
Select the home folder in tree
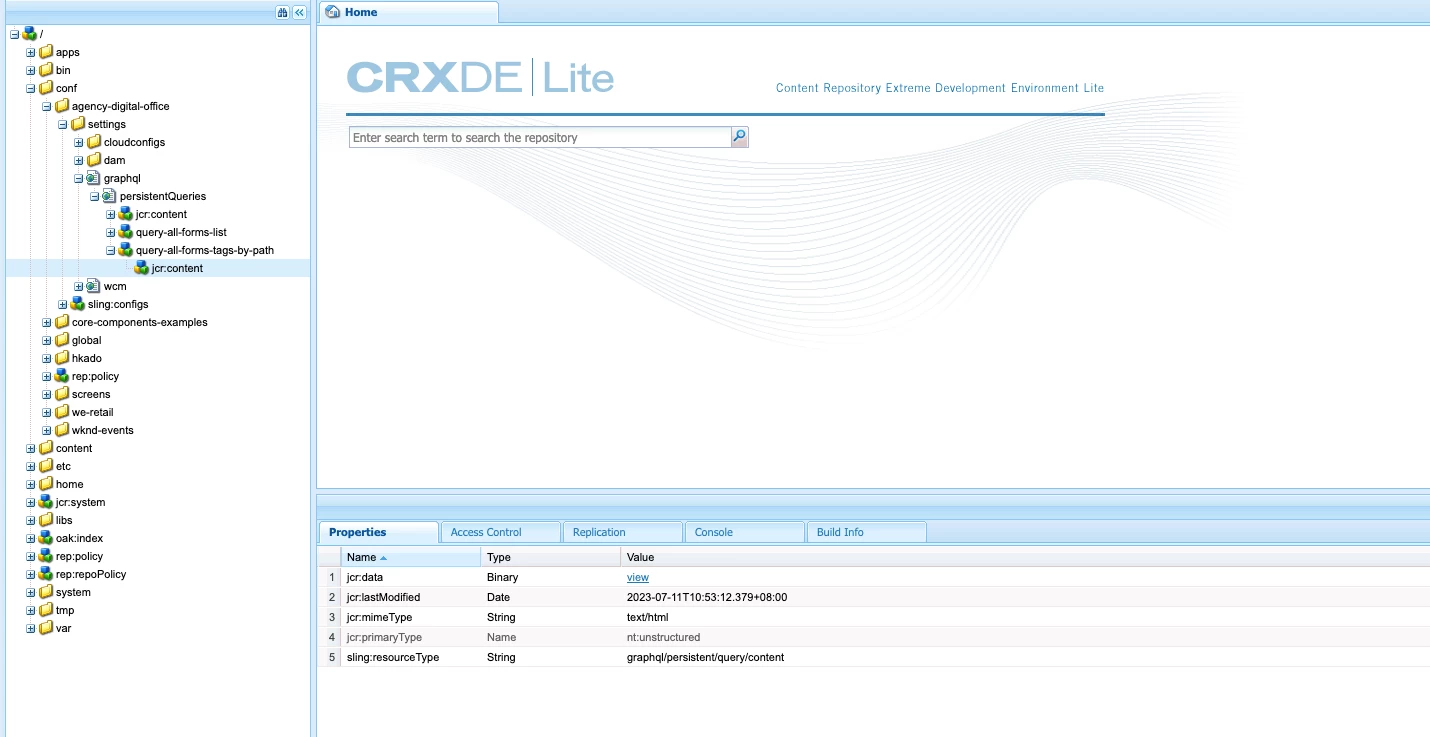tap(69, 484)
